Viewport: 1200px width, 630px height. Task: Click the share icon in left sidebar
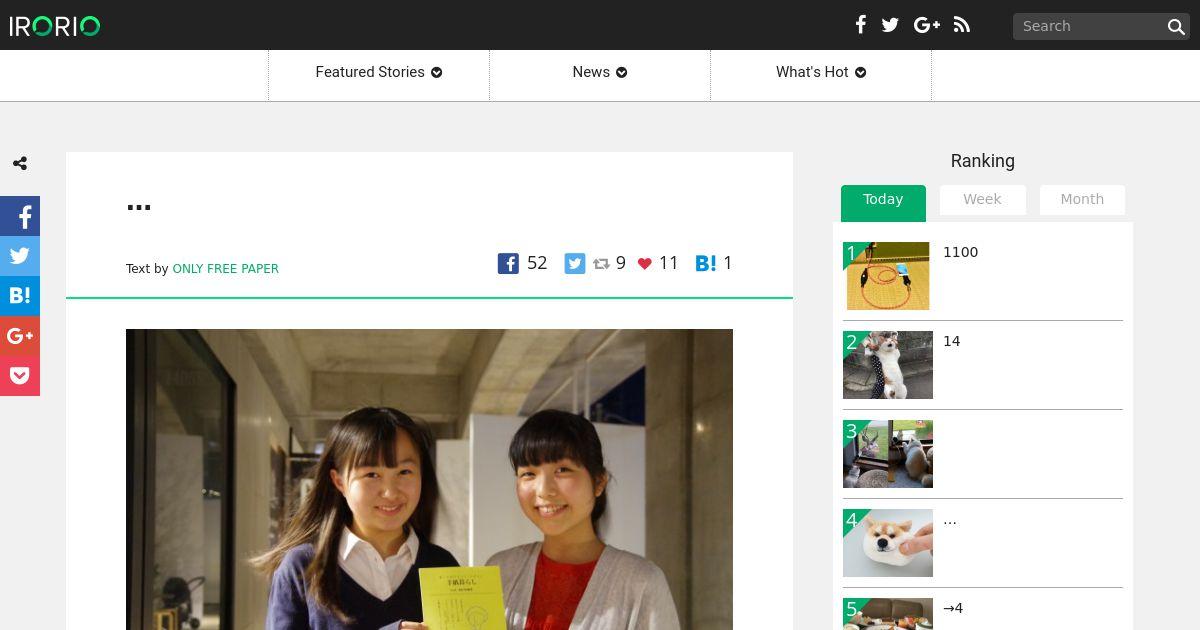20,163
